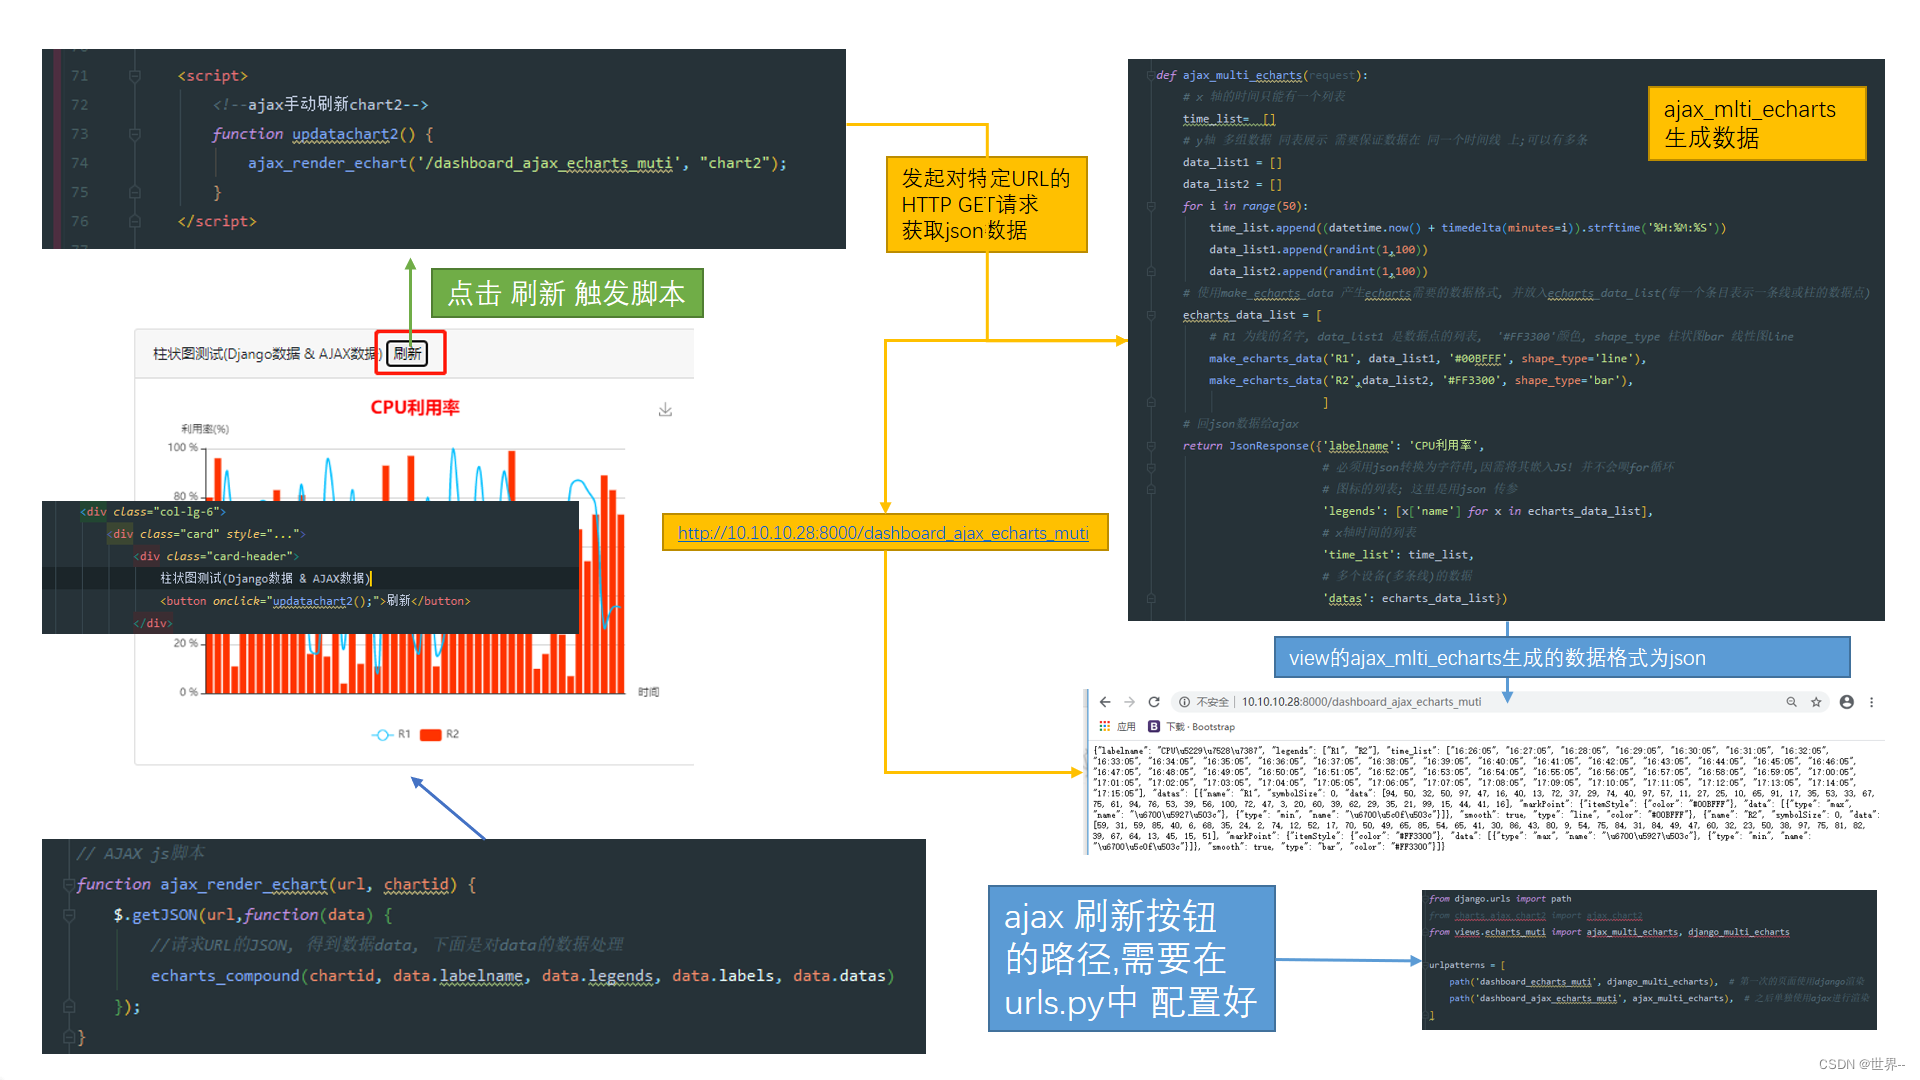Click the make_echarts_data('R1' line
This screenshot has height=1080, width=1920.
point(1428,358)
